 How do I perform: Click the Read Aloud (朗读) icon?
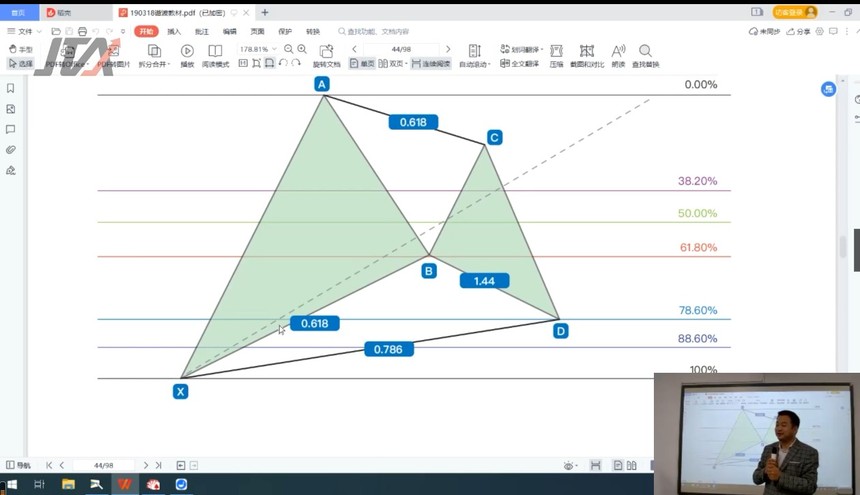[x=618, y=55]
